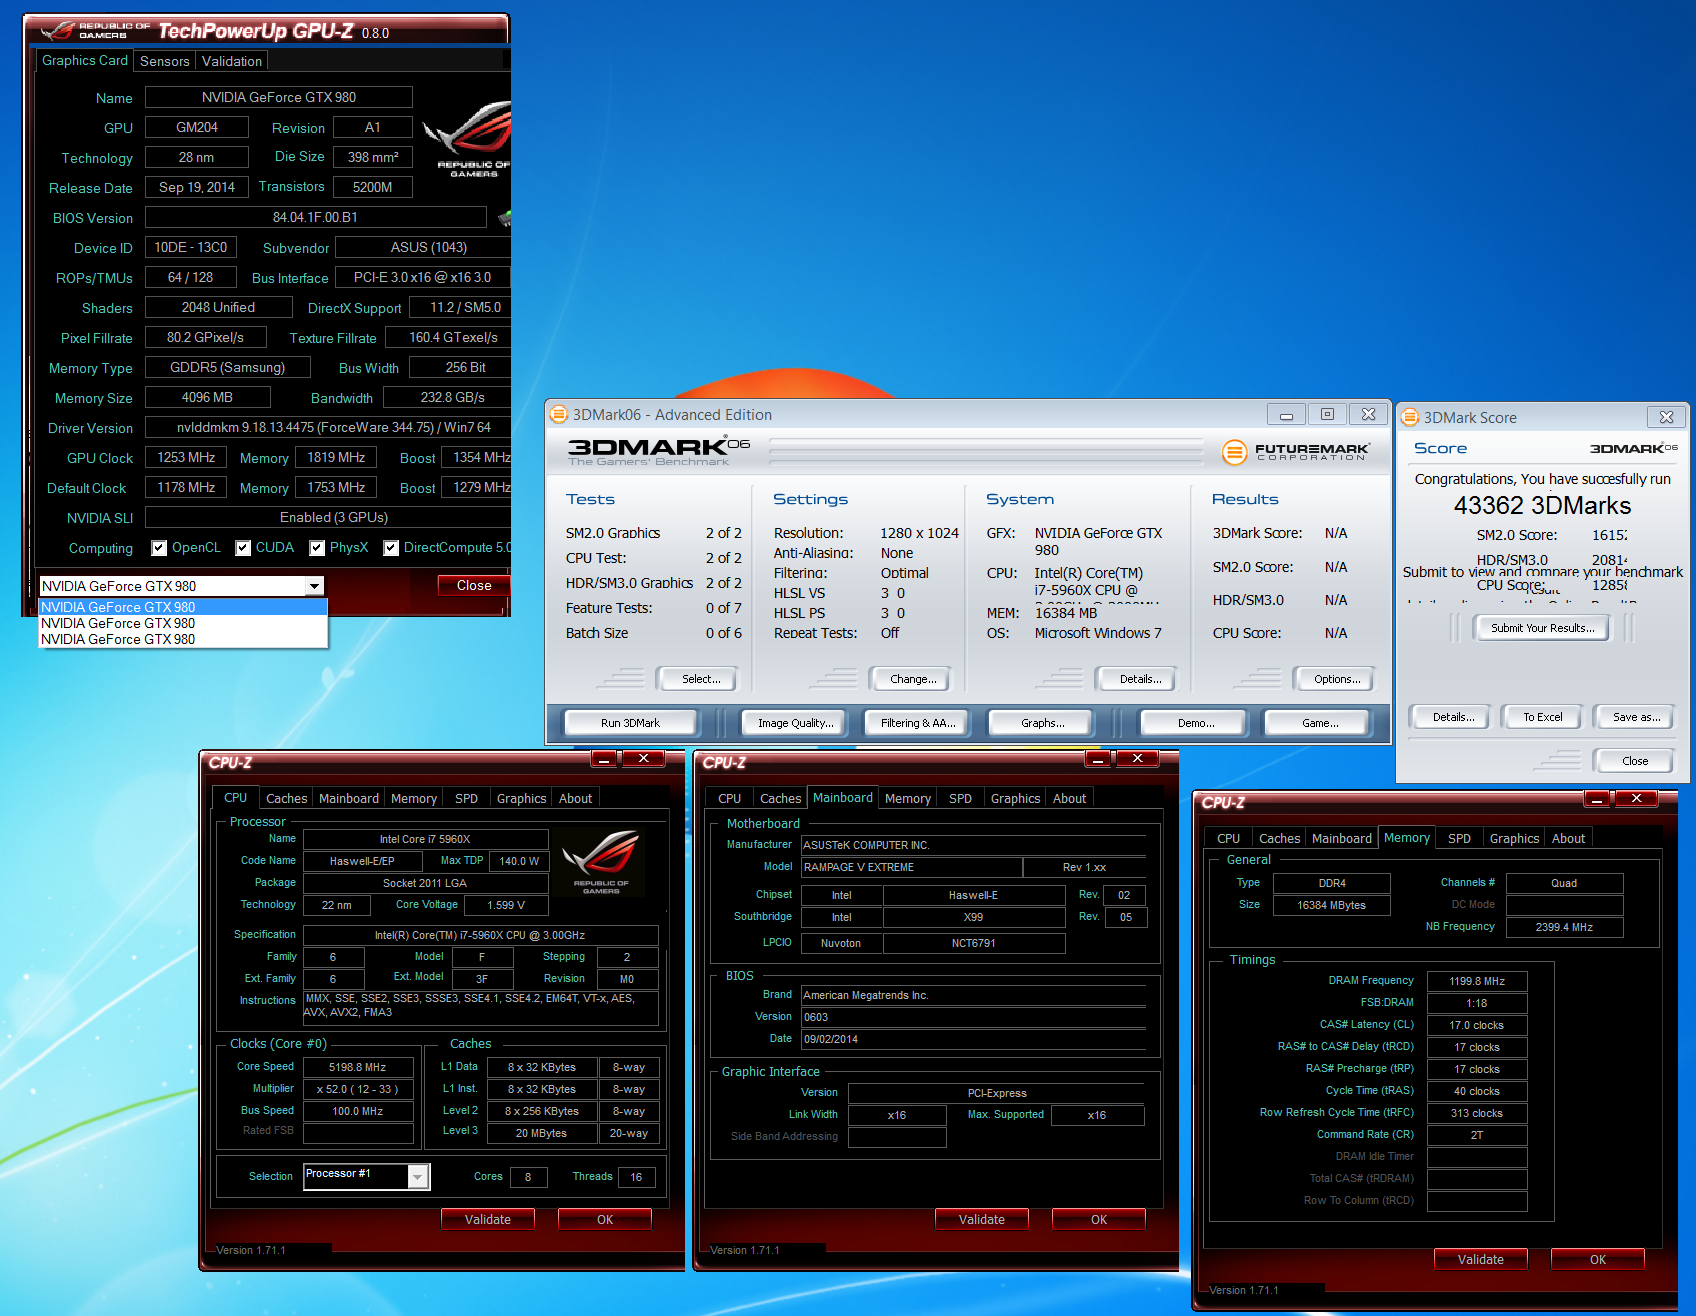Click the Driver Version field in GPU-Z
This screenshot has width=1696, height=1316.
[330, 427]
